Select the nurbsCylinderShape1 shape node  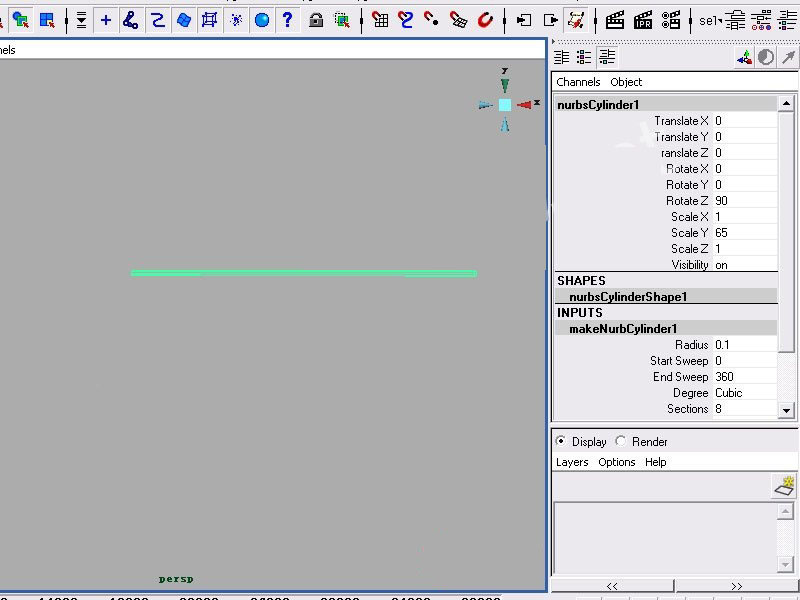[666, 297]
